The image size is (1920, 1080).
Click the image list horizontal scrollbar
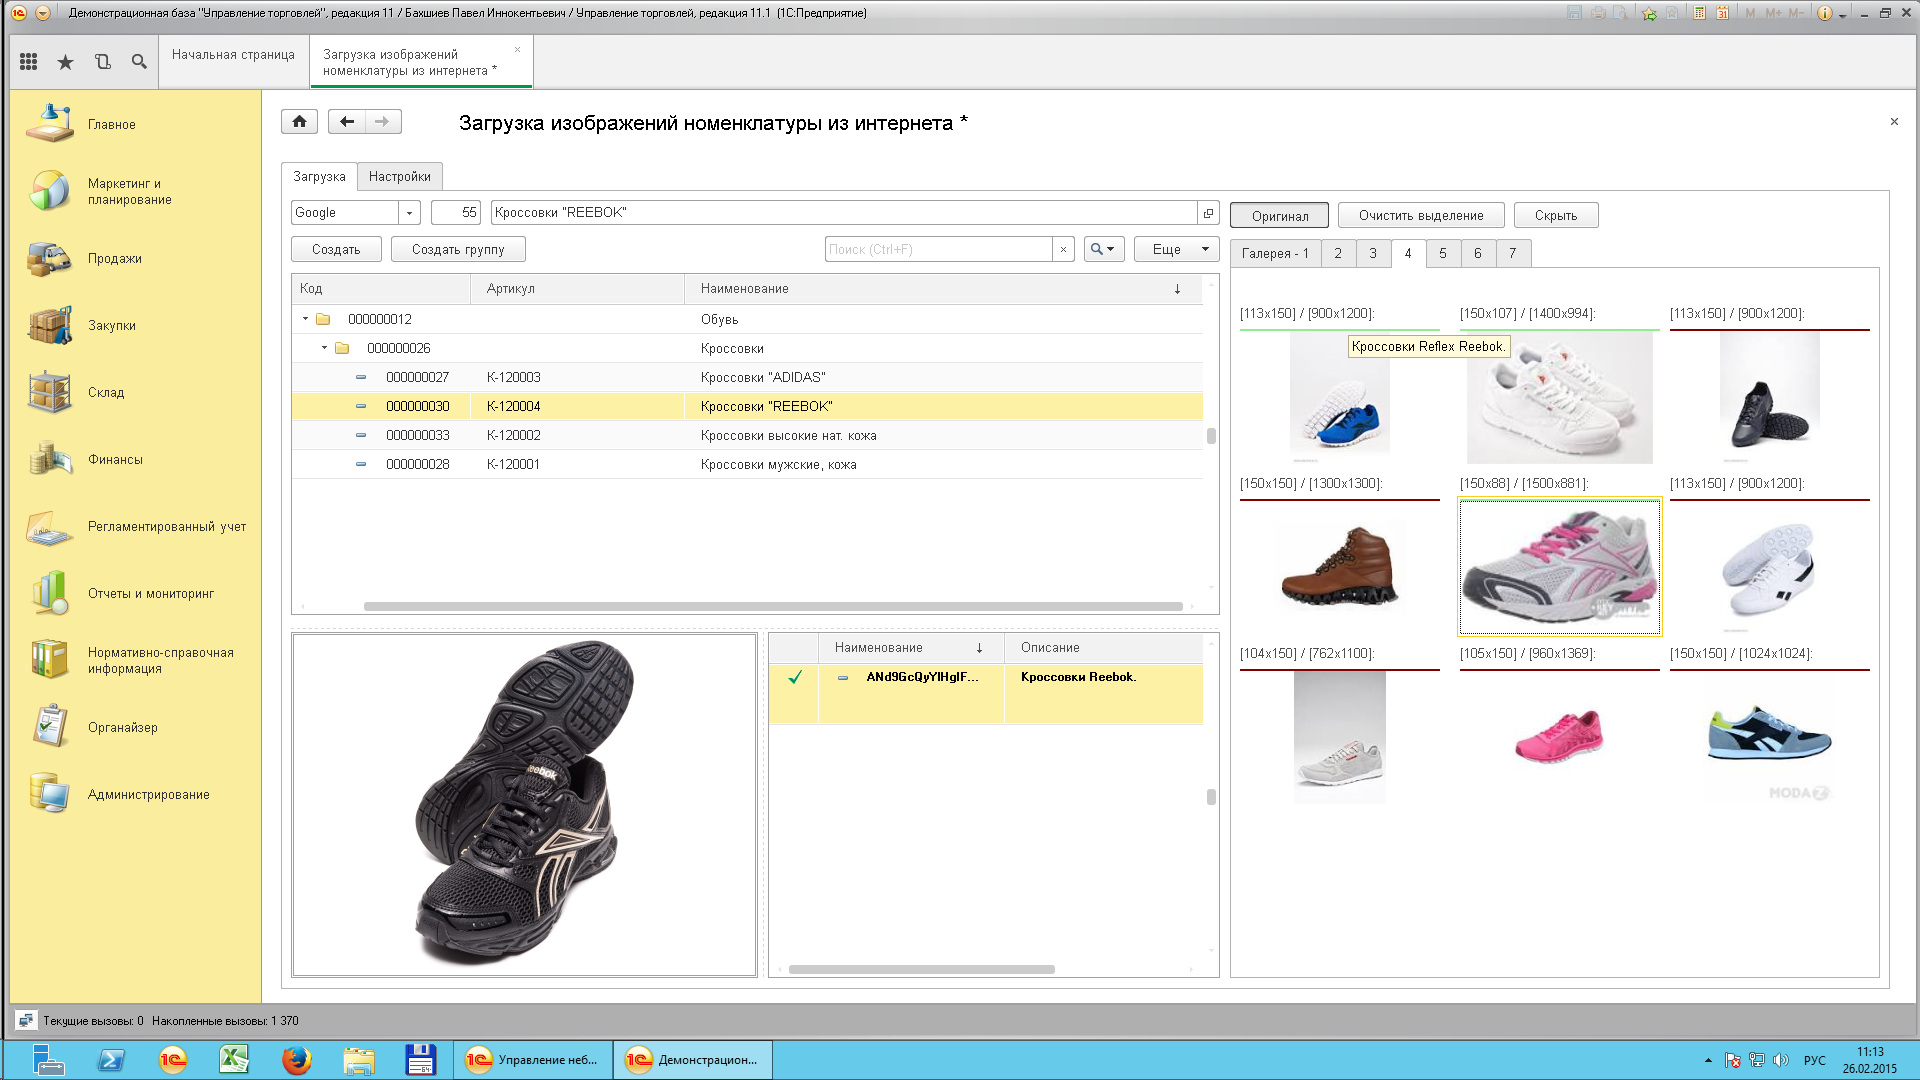click(921, 969)
